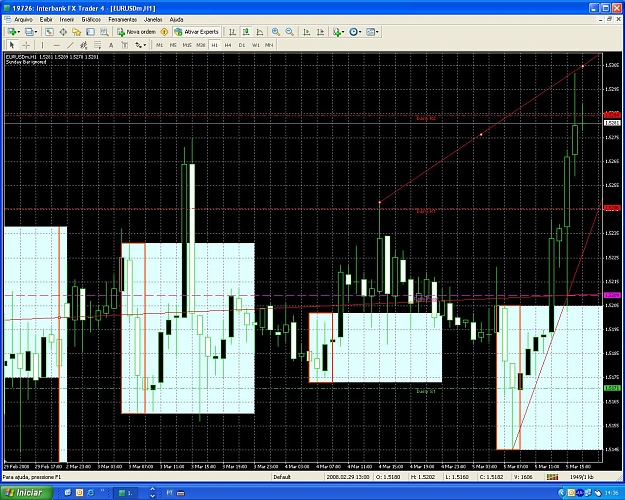Select the horizontal line drawing tool
The image size is (625, 500).
(56, 45)
